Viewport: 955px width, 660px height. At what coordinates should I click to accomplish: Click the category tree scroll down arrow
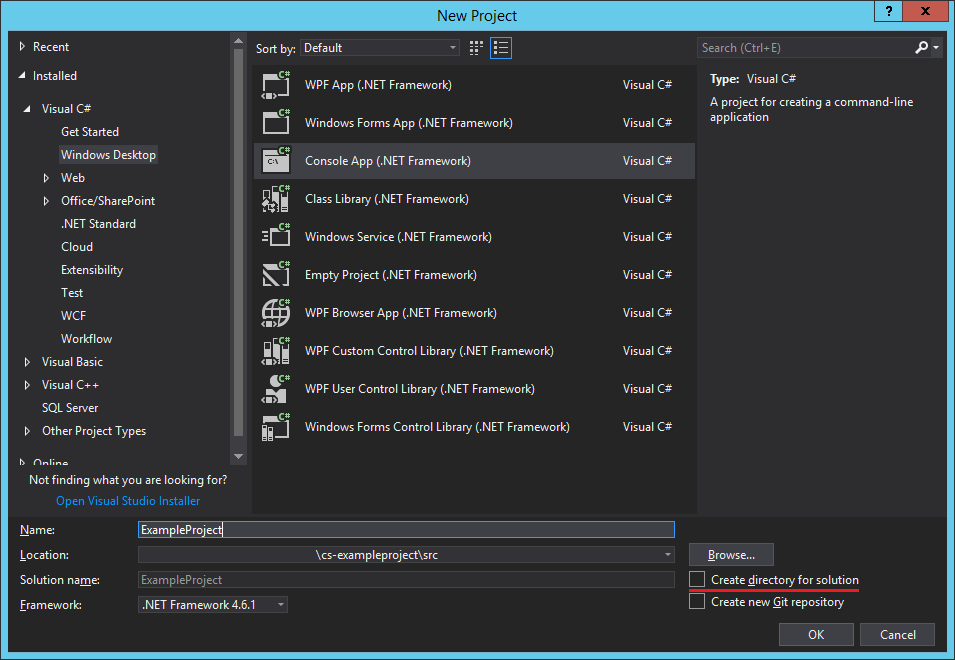[x=238, y=456]
